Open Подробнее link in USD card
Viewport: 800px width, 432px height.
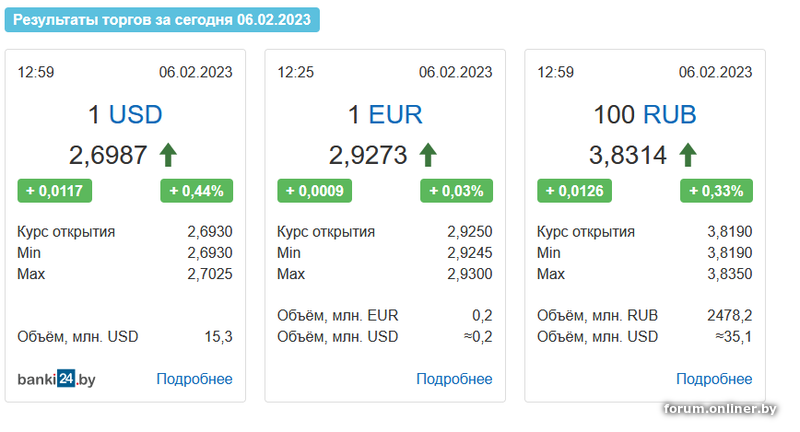(x=194, y=379)
